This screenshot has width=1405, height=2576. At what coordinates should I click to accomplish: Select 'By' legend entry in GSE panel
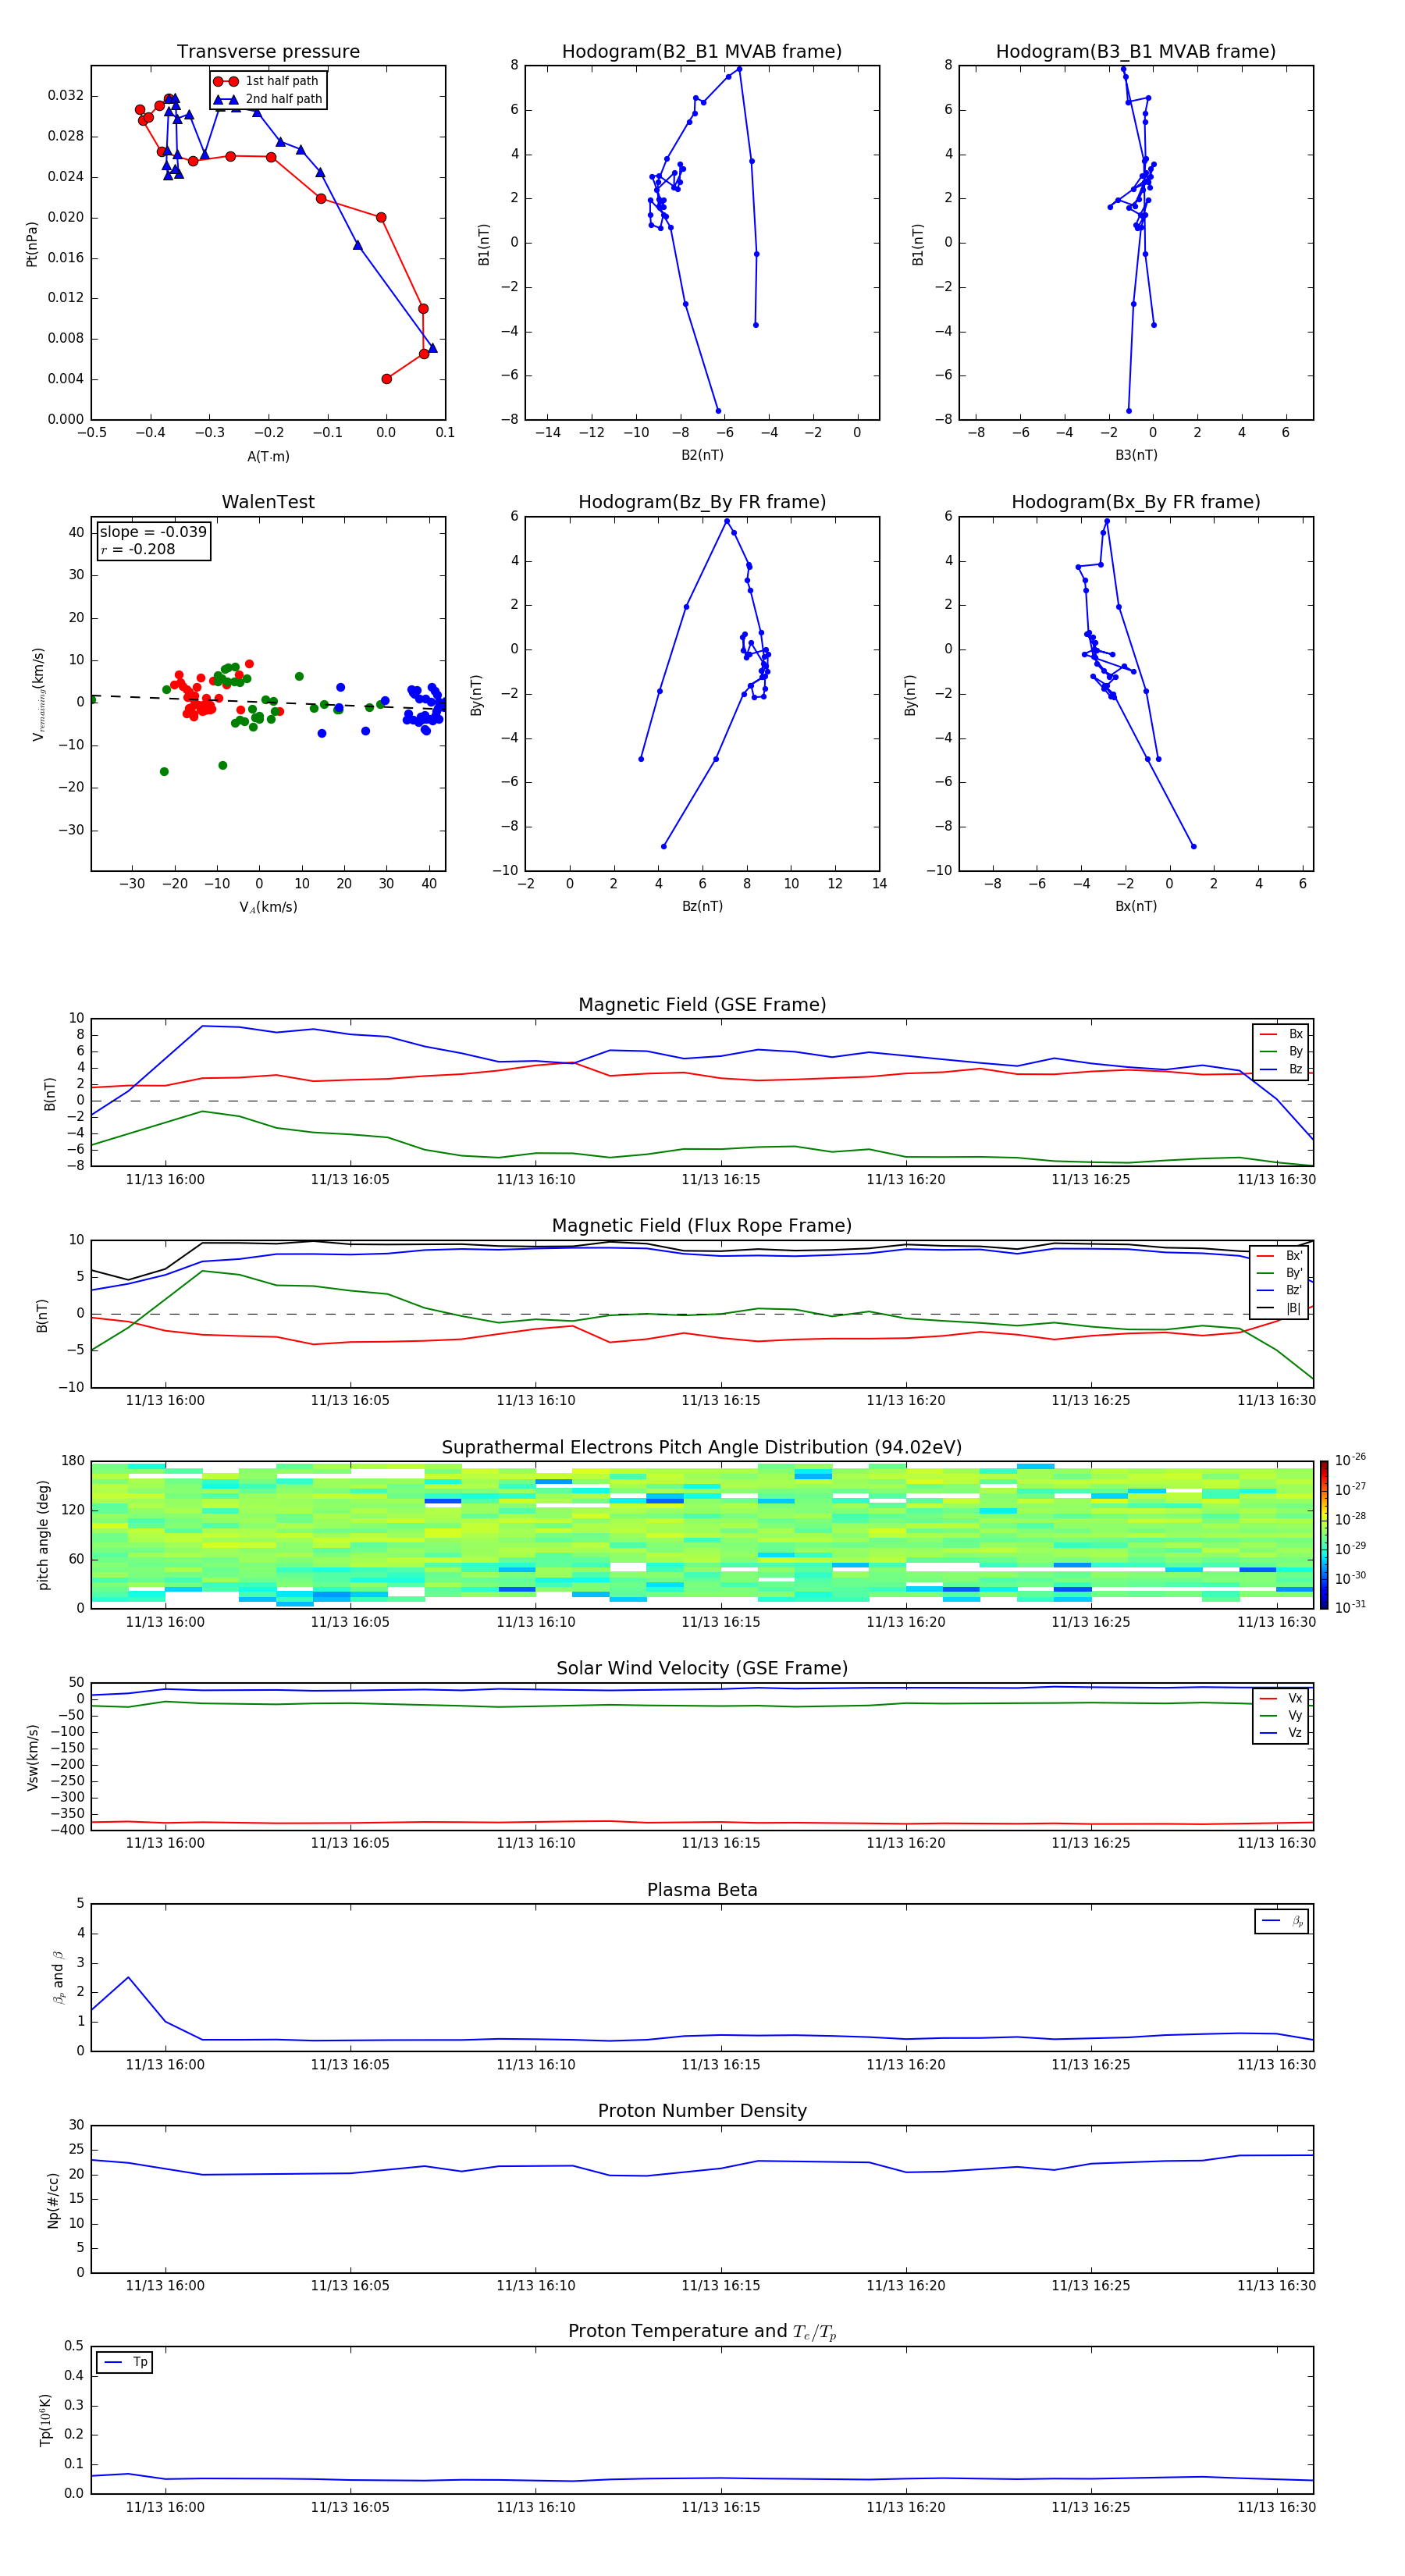[x=1281, y=1051]
